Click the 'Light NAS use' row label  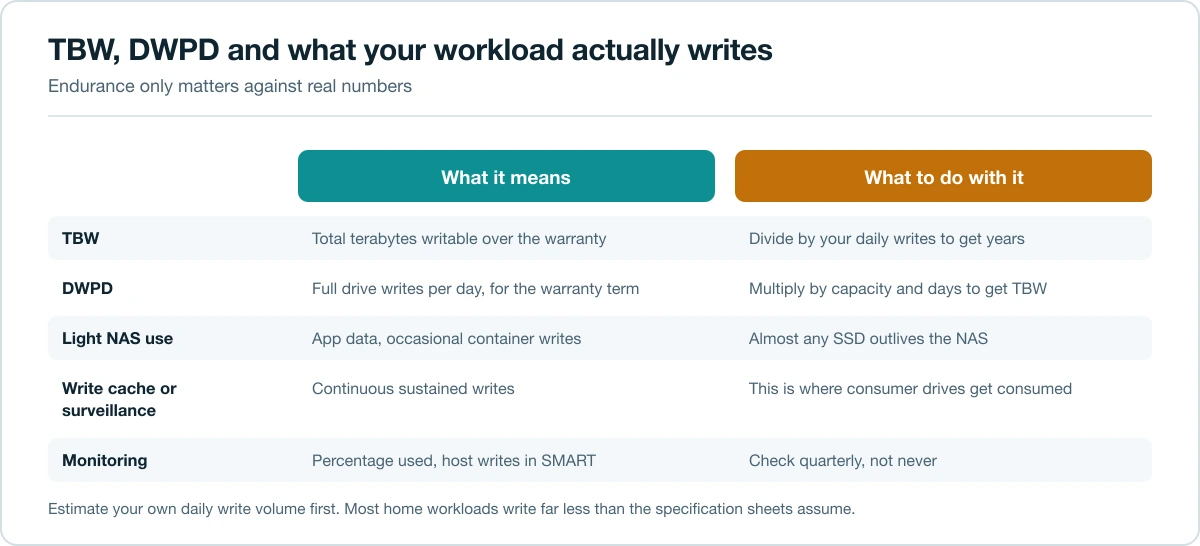pyautogui.click(x=117, y=339)
